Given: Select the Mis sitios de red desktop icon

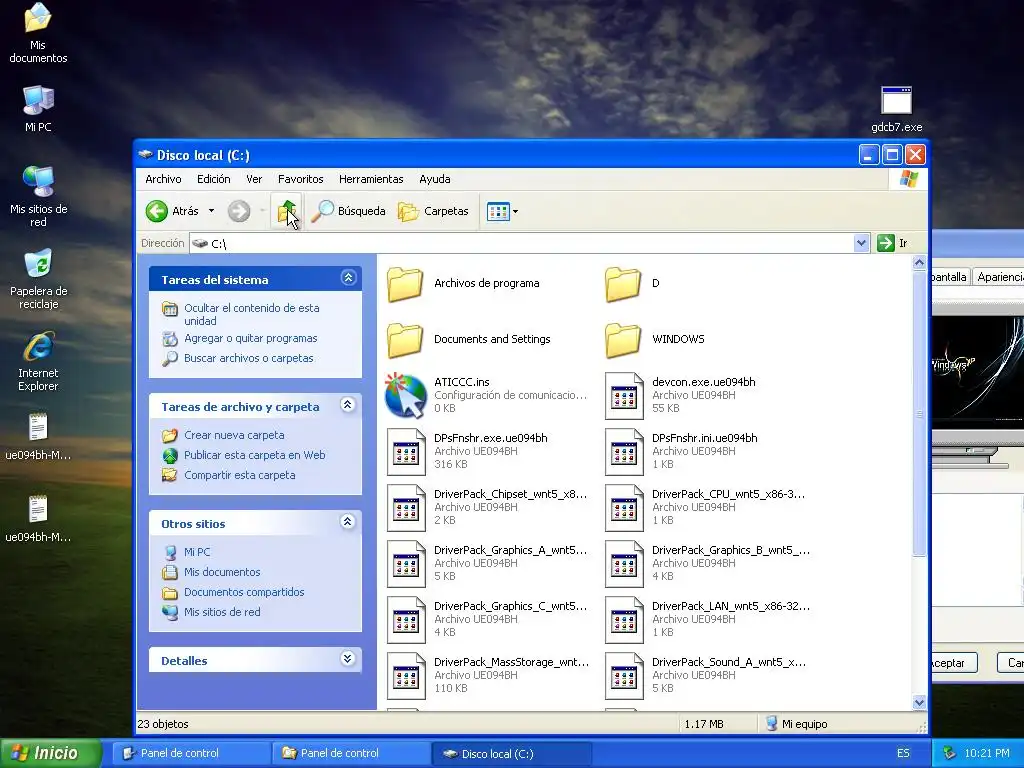Looking at the screenshot, I should coord(38,196).
